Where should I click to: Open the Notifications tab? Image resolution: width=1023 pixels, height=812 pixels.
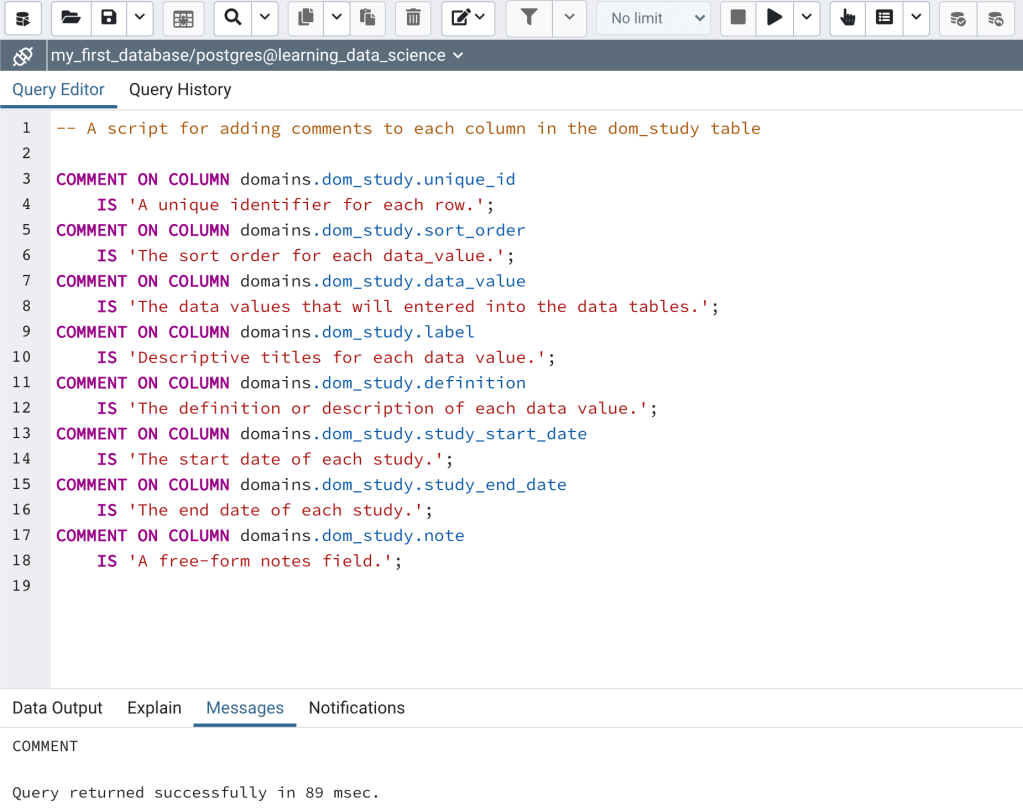pos(356,708)
